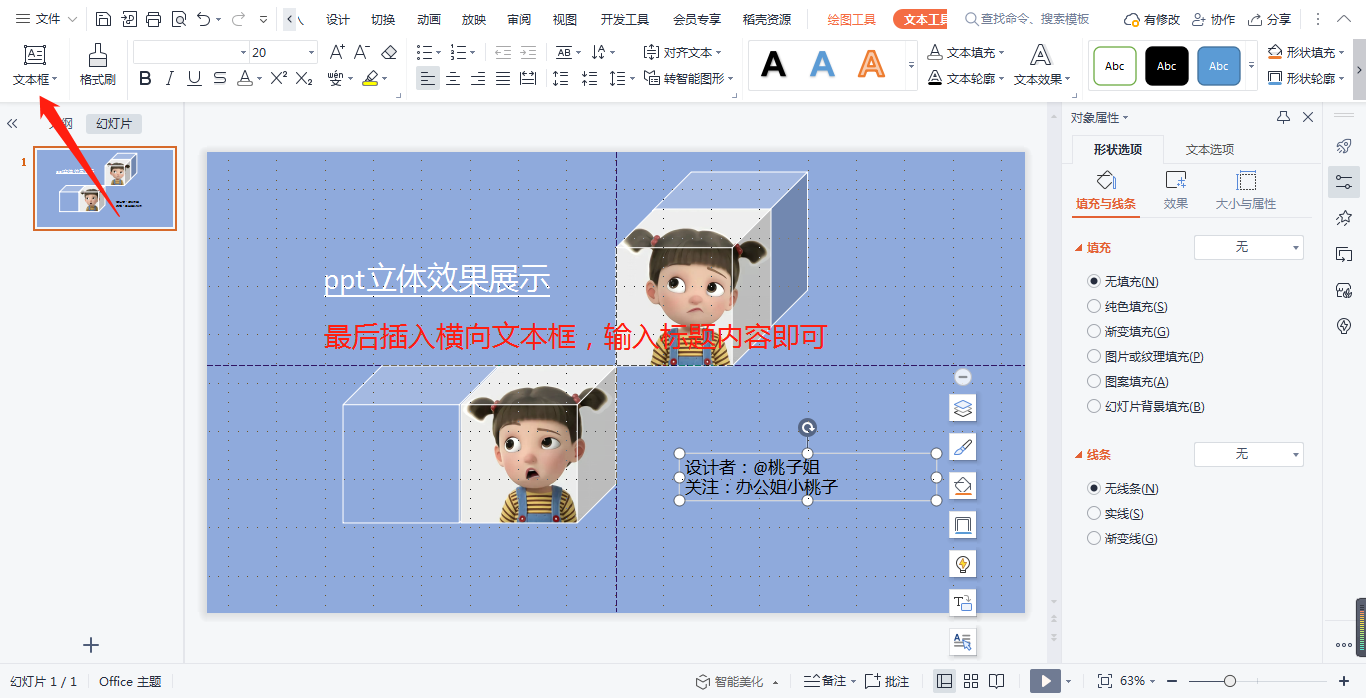Adjust the zoom slider handle

pos(1230,681)
